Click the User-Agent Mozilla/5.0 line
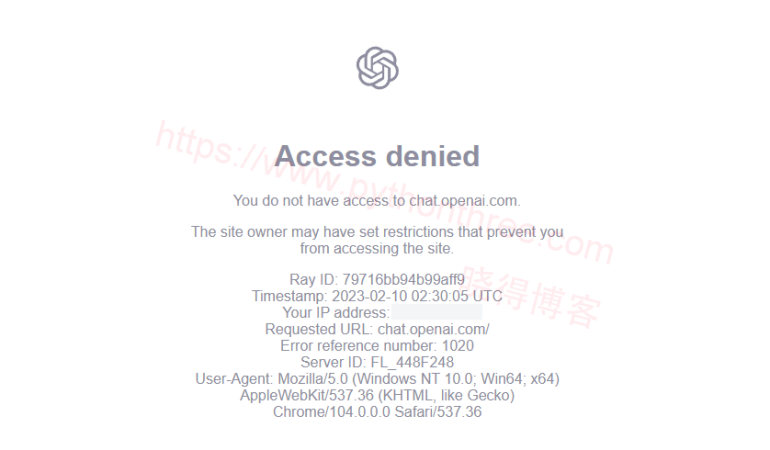 click(x=377, y=379)
